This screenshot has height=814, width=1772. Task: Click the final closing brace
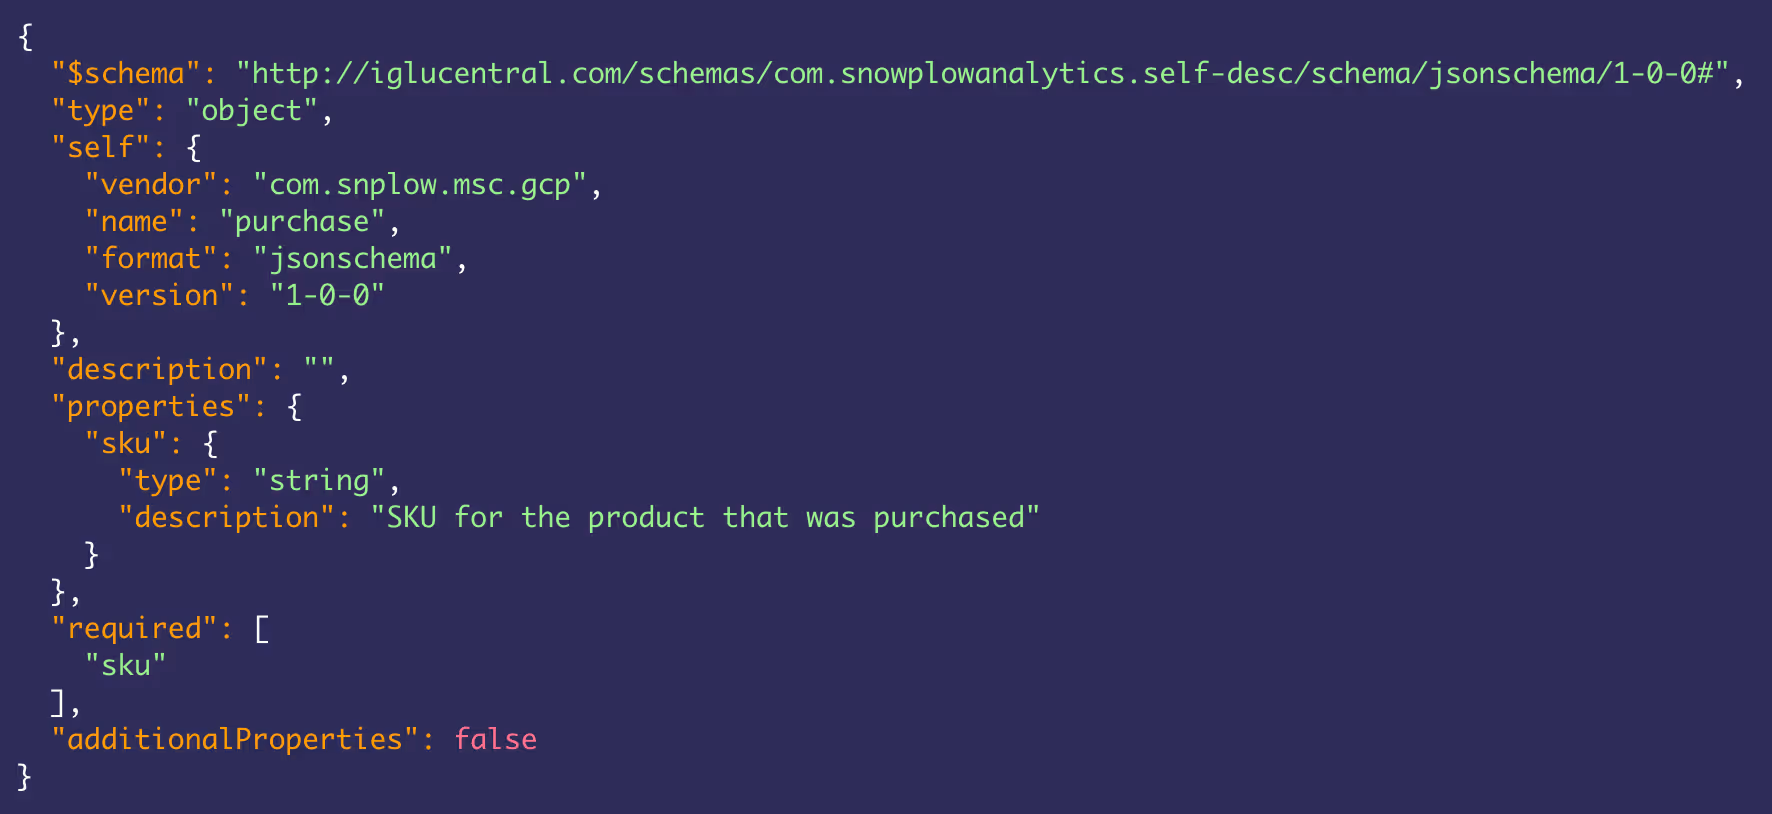(x=25, y=777)
